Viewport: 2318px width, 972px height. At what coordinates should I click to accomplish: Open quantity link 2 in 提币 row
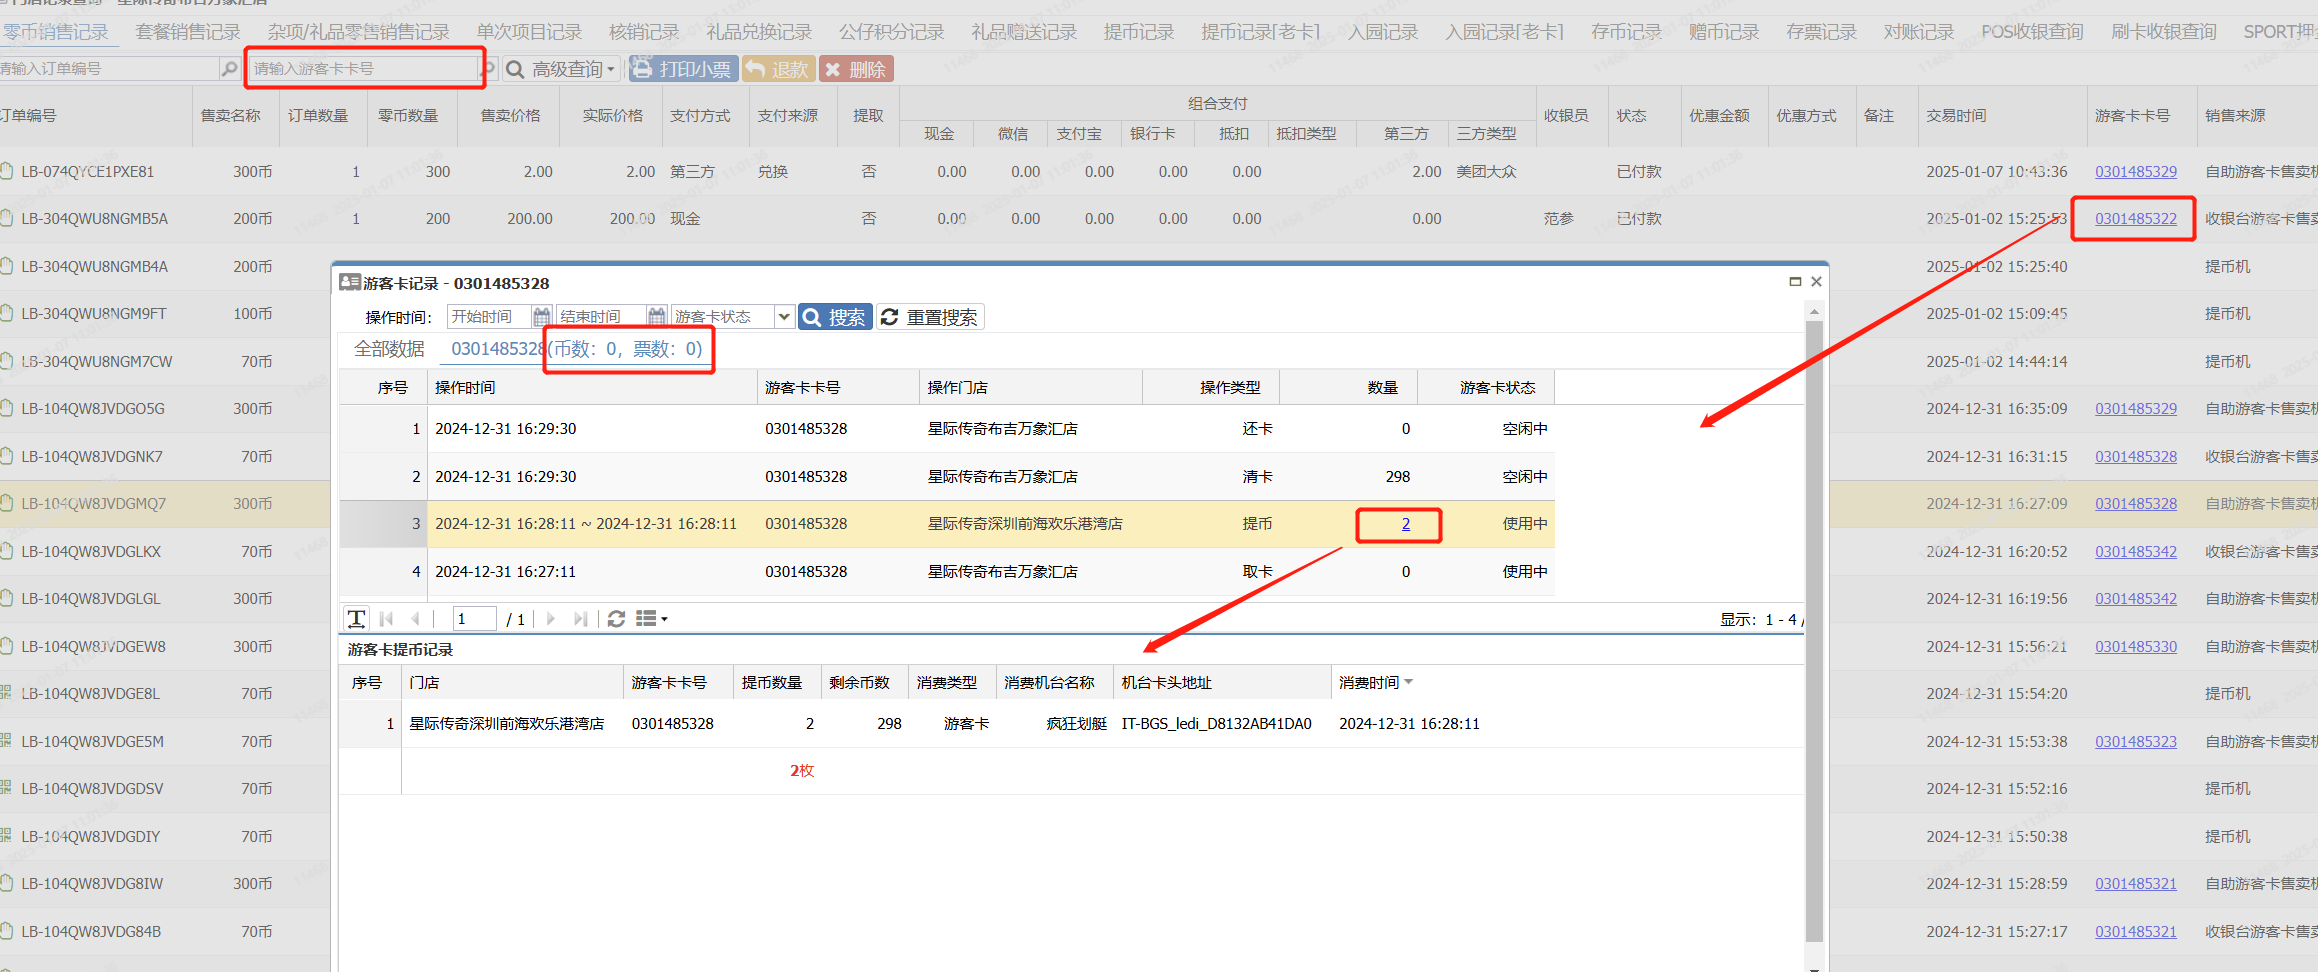pos(1405,524)
